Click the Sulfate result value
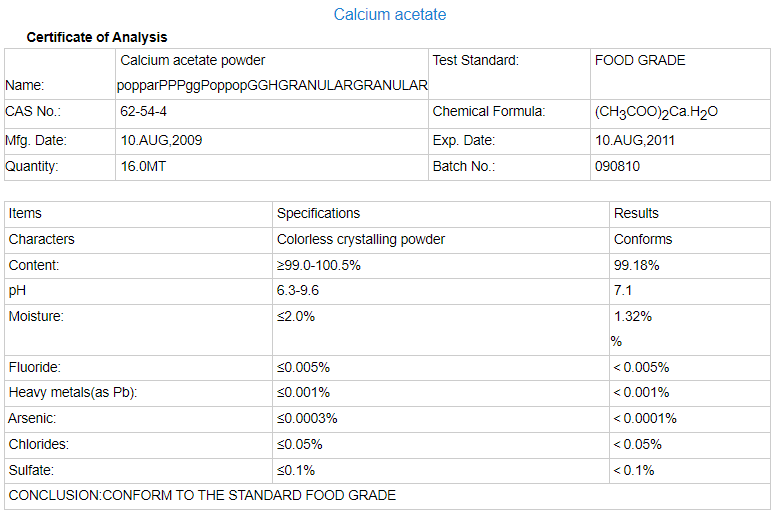 pyautogui.click(x=633, y=470)
